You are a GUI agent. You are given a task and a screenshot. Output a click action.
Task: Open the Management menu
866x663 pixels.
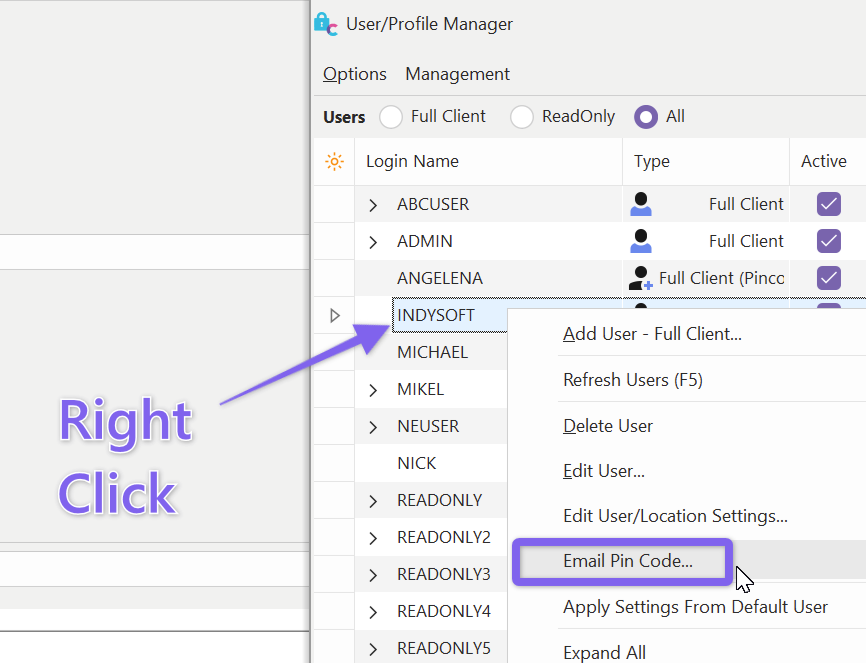coord(457,74)
